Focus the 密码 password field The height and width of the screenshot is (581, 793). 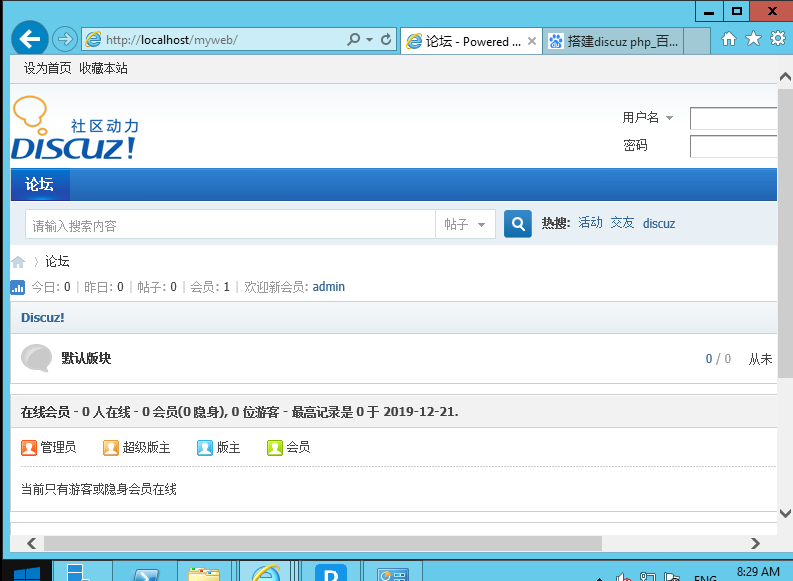click(733, 146)
